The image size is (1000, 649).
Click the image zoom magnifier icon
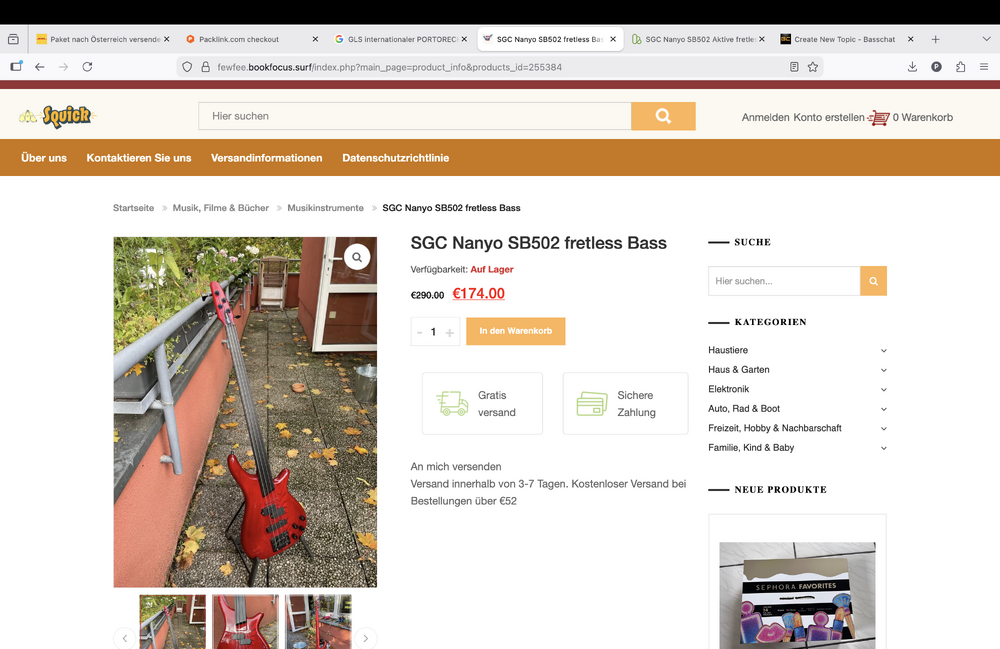click(x=357, y=257)
